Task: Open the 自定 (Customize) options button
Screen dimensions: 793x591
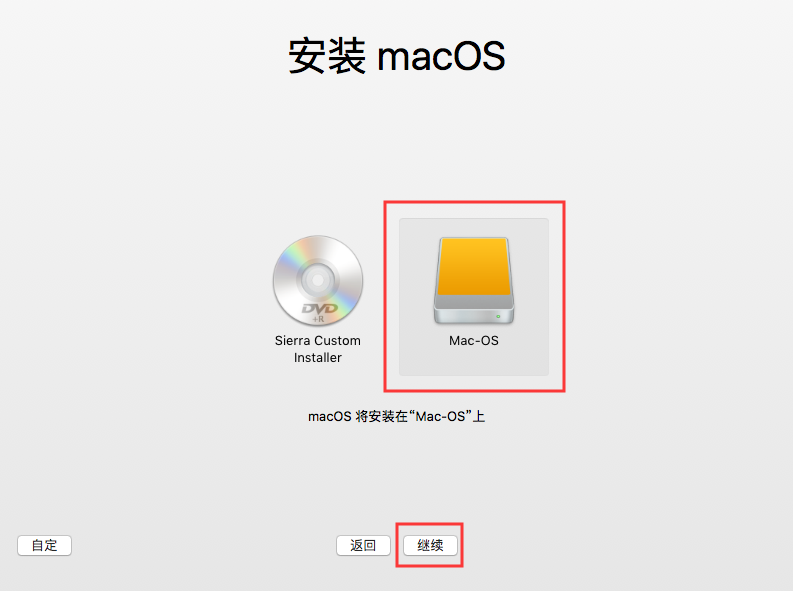Action: pos(45,545)
